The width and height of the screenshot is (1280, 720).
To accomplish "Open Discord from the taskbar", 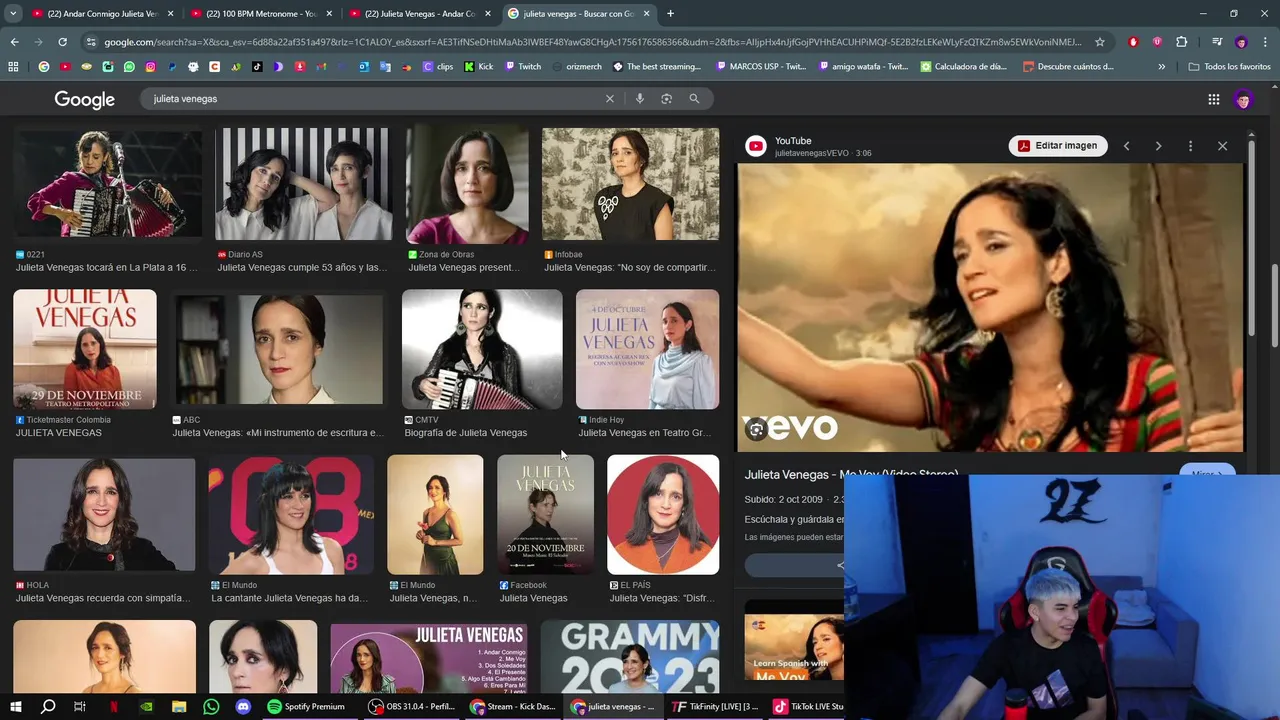I will pos(243,707).
